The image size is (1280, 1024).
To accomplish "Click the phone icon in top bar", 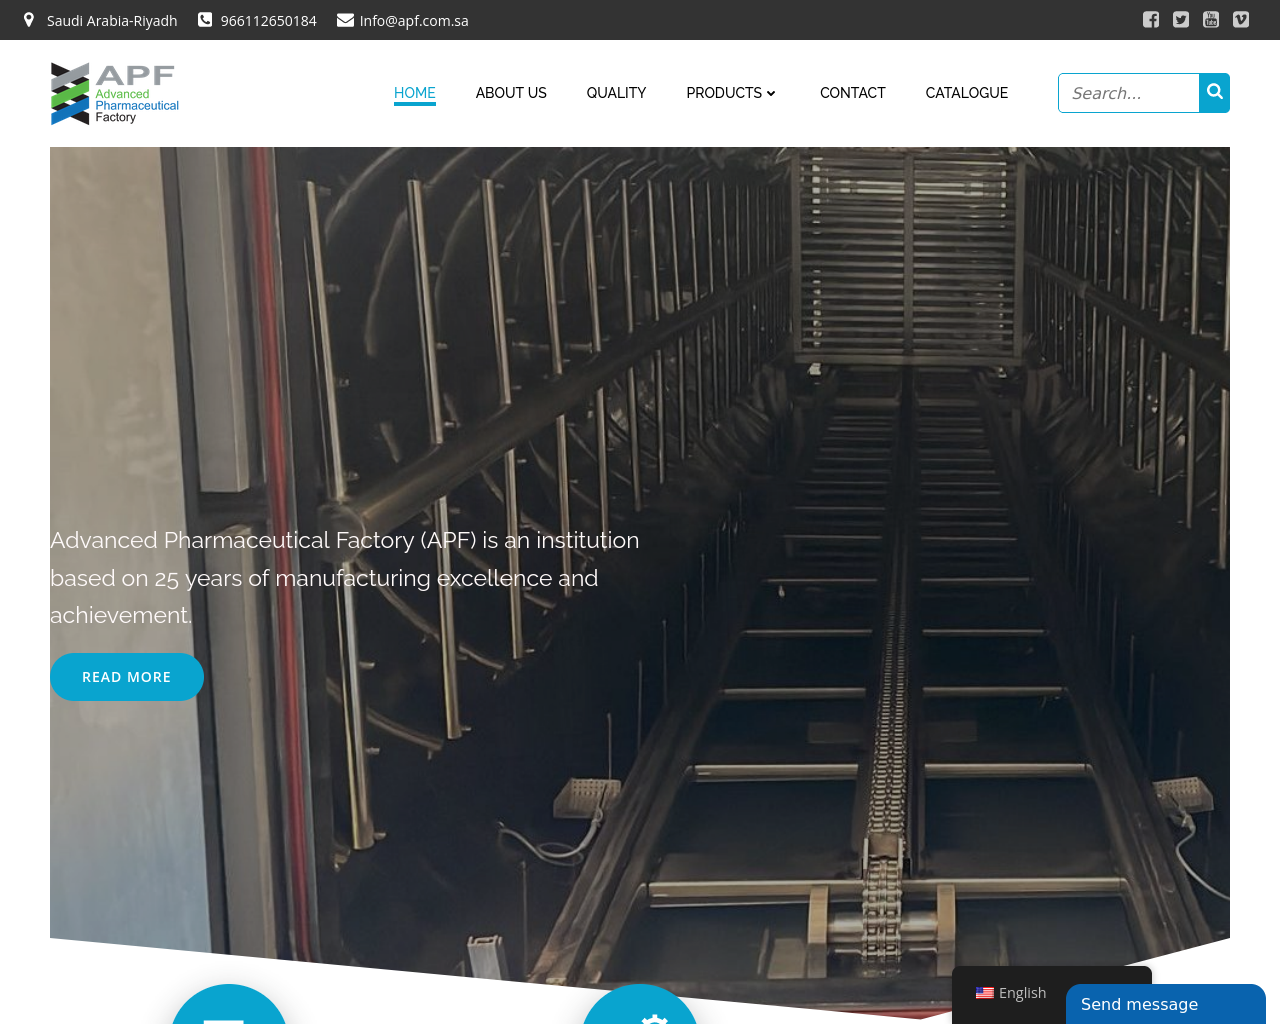I will 205,20.
